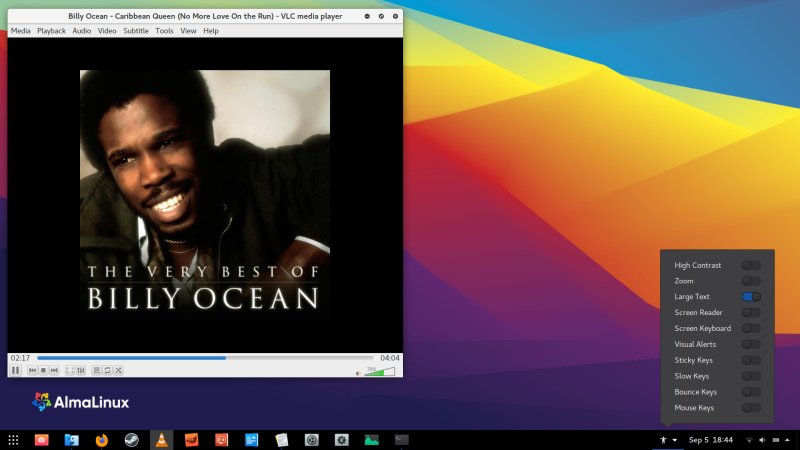Image resolution: width=800 pixels, height=450 pixels.
Task: Launch Firefox from the taskbar
Action: pyautogui.click(x=102, y=440)
